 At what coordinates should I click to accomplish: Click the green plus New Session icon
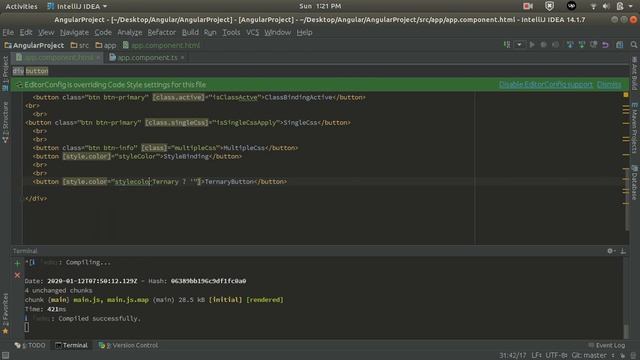(17, 264)
